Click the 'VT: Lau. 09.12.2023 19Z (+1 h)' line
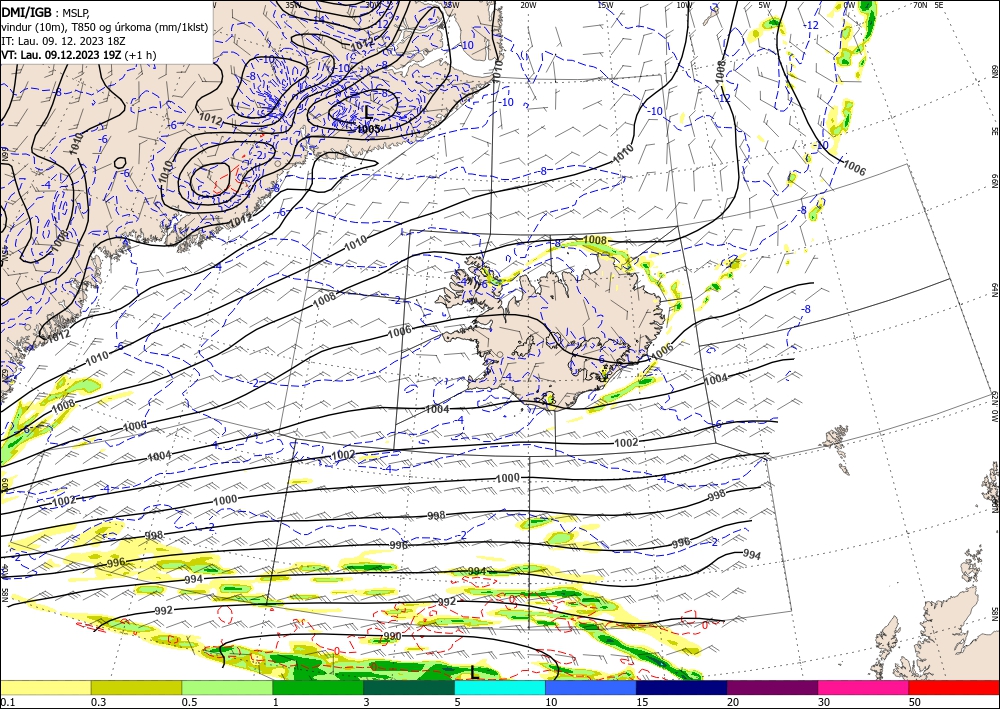1000x709 pixels. pyautogui.click(x=78, y=55)
